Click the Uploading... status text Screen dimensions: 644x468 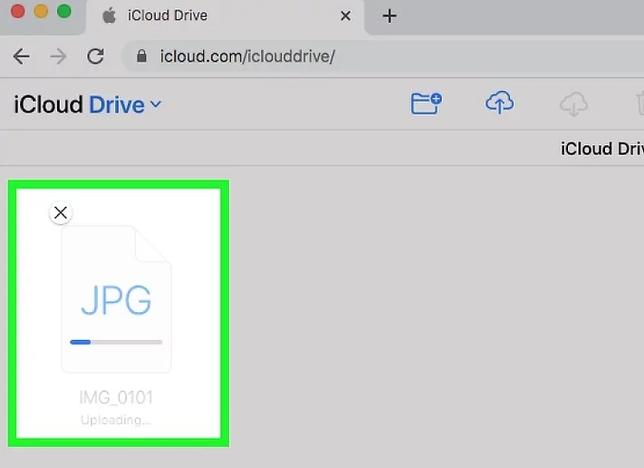[x=116, y=420]
